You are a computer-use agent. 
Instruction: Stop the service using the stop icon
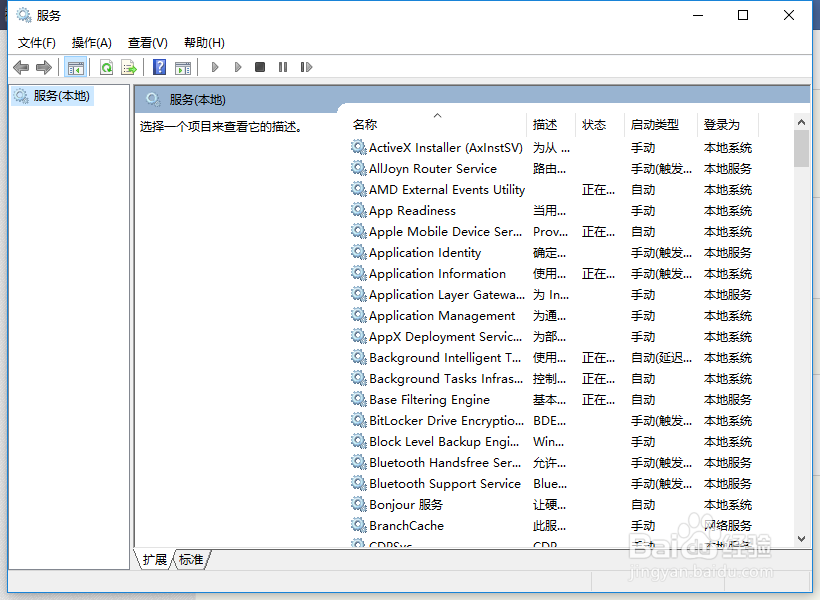260,67
